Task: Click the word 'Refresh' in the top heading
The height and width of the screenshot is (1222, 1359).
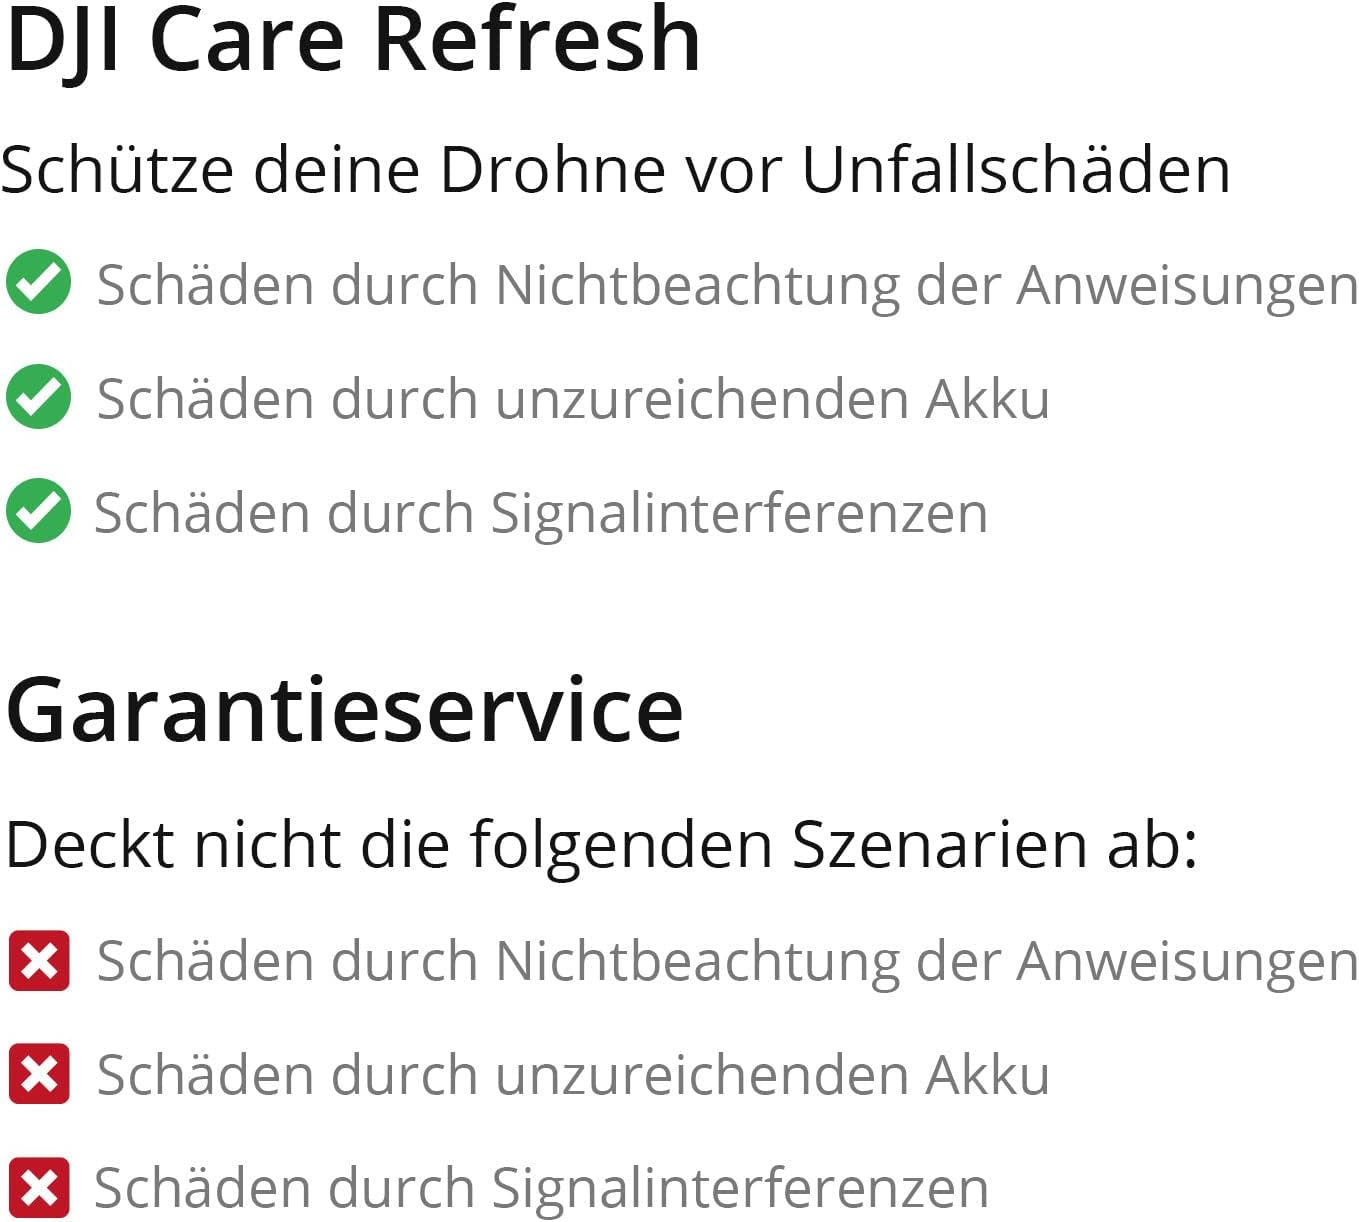Action: click(x=536, y=40)
